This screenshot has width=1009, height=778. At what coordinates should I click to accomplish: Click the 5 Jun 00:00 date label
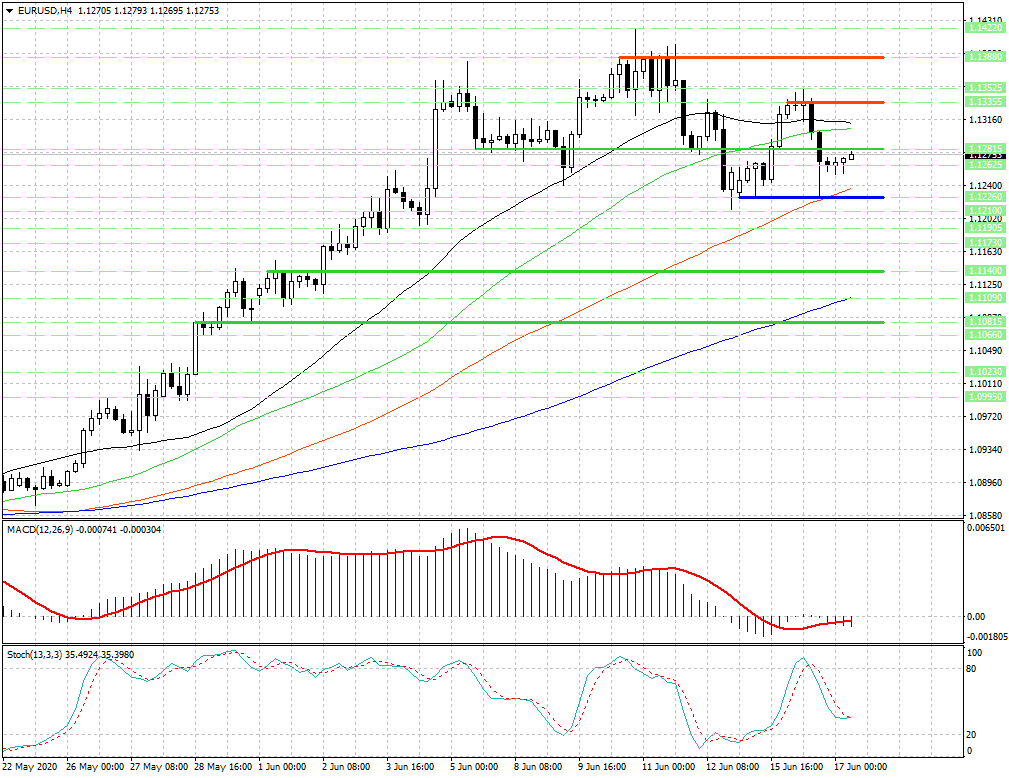tap(474, 766)
